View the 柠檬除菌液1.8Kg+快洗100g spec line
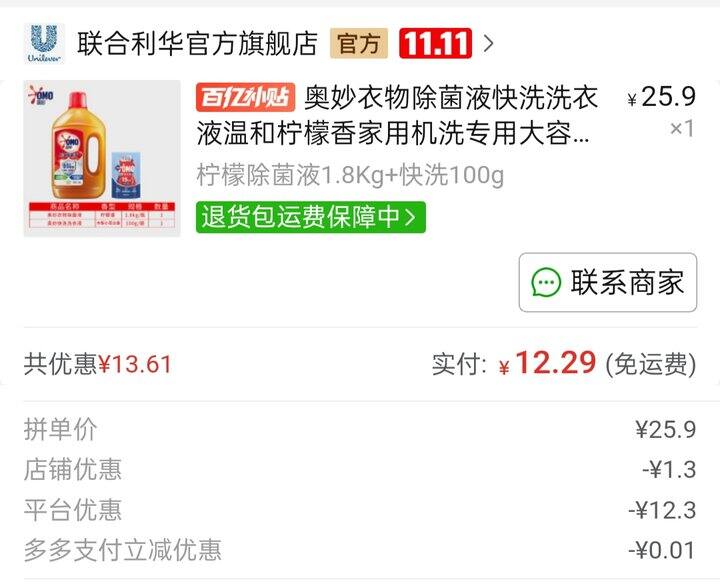 coord(350,175)
